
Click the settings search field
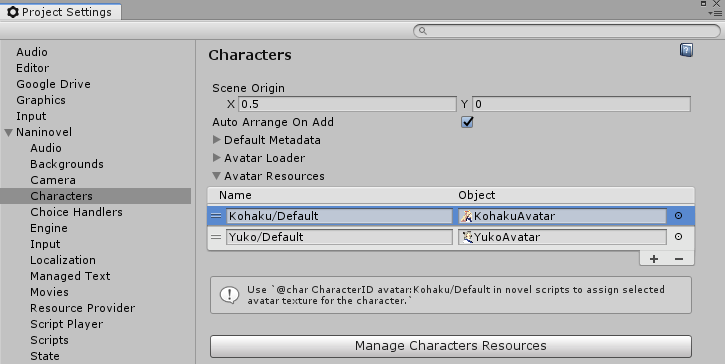566,31
